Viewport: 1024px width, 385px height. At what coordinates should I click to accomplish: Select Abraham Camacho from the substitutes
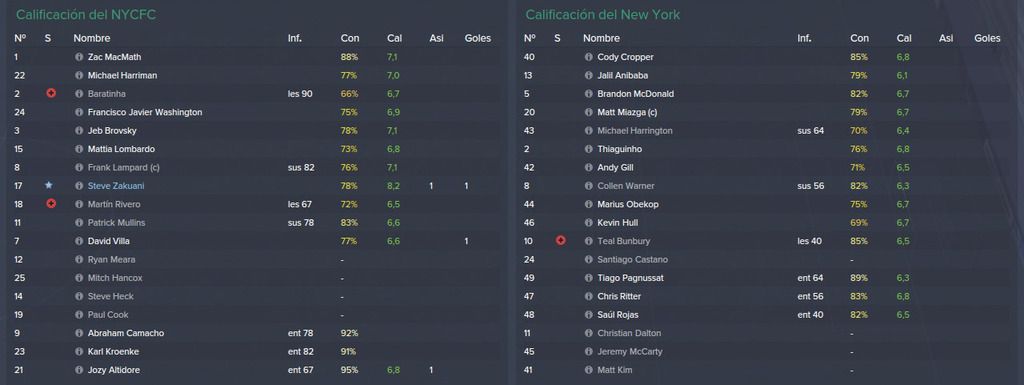126,333
